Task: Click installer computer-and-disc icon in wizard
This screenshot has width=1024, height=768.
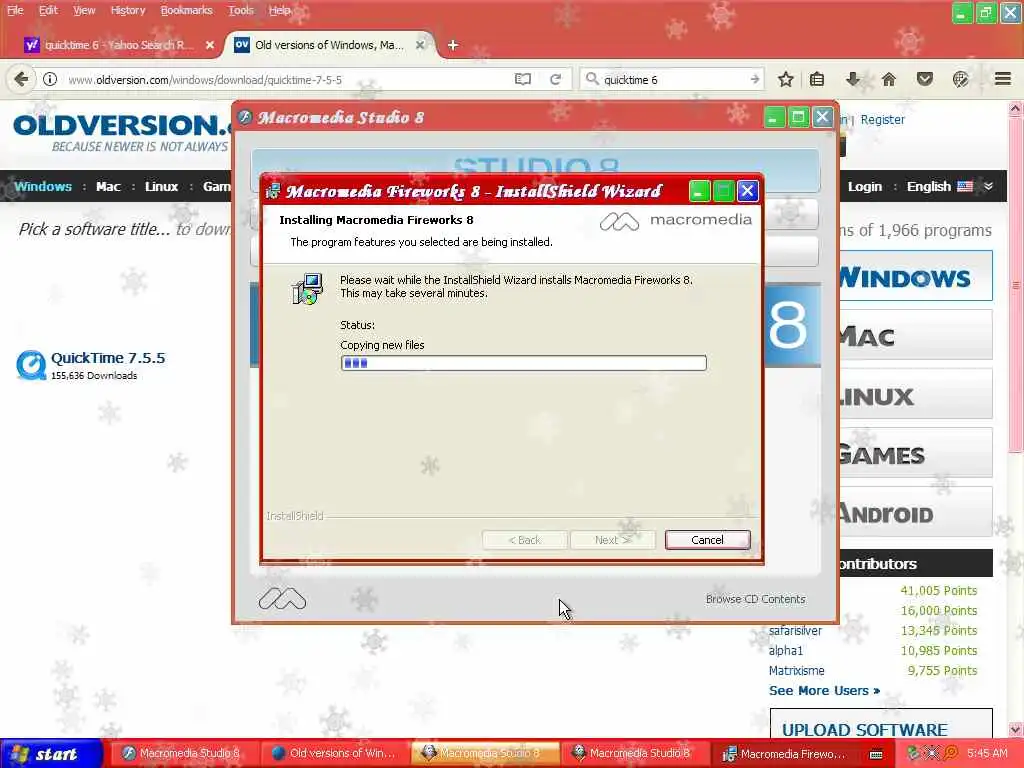Action: click(x=307, y=289)
